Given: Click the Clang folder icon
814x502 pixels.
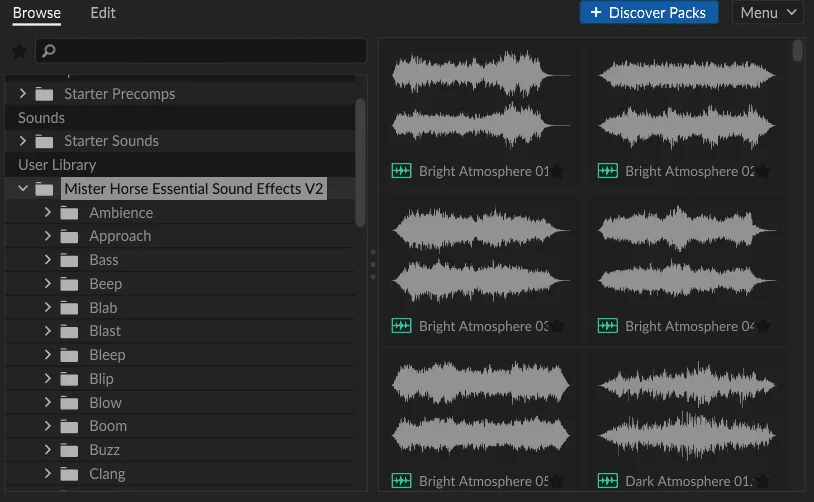Looking at the screenshot, I should pos(69,474).
